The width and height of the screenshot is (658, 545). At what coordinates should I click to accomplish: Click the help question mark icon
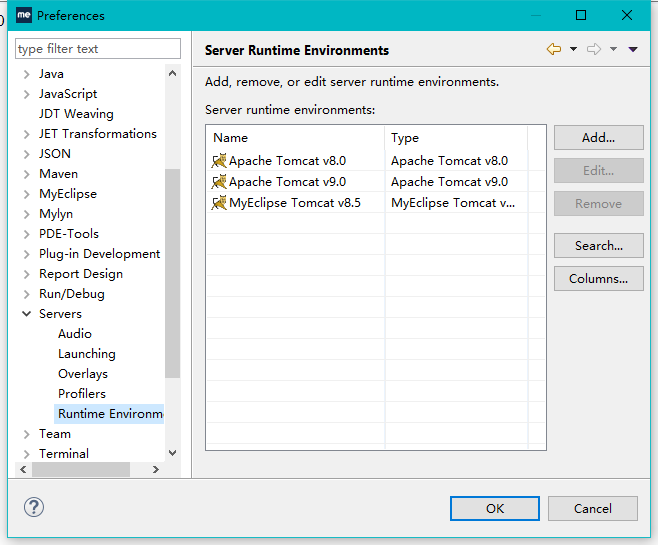tap(34, 507)
